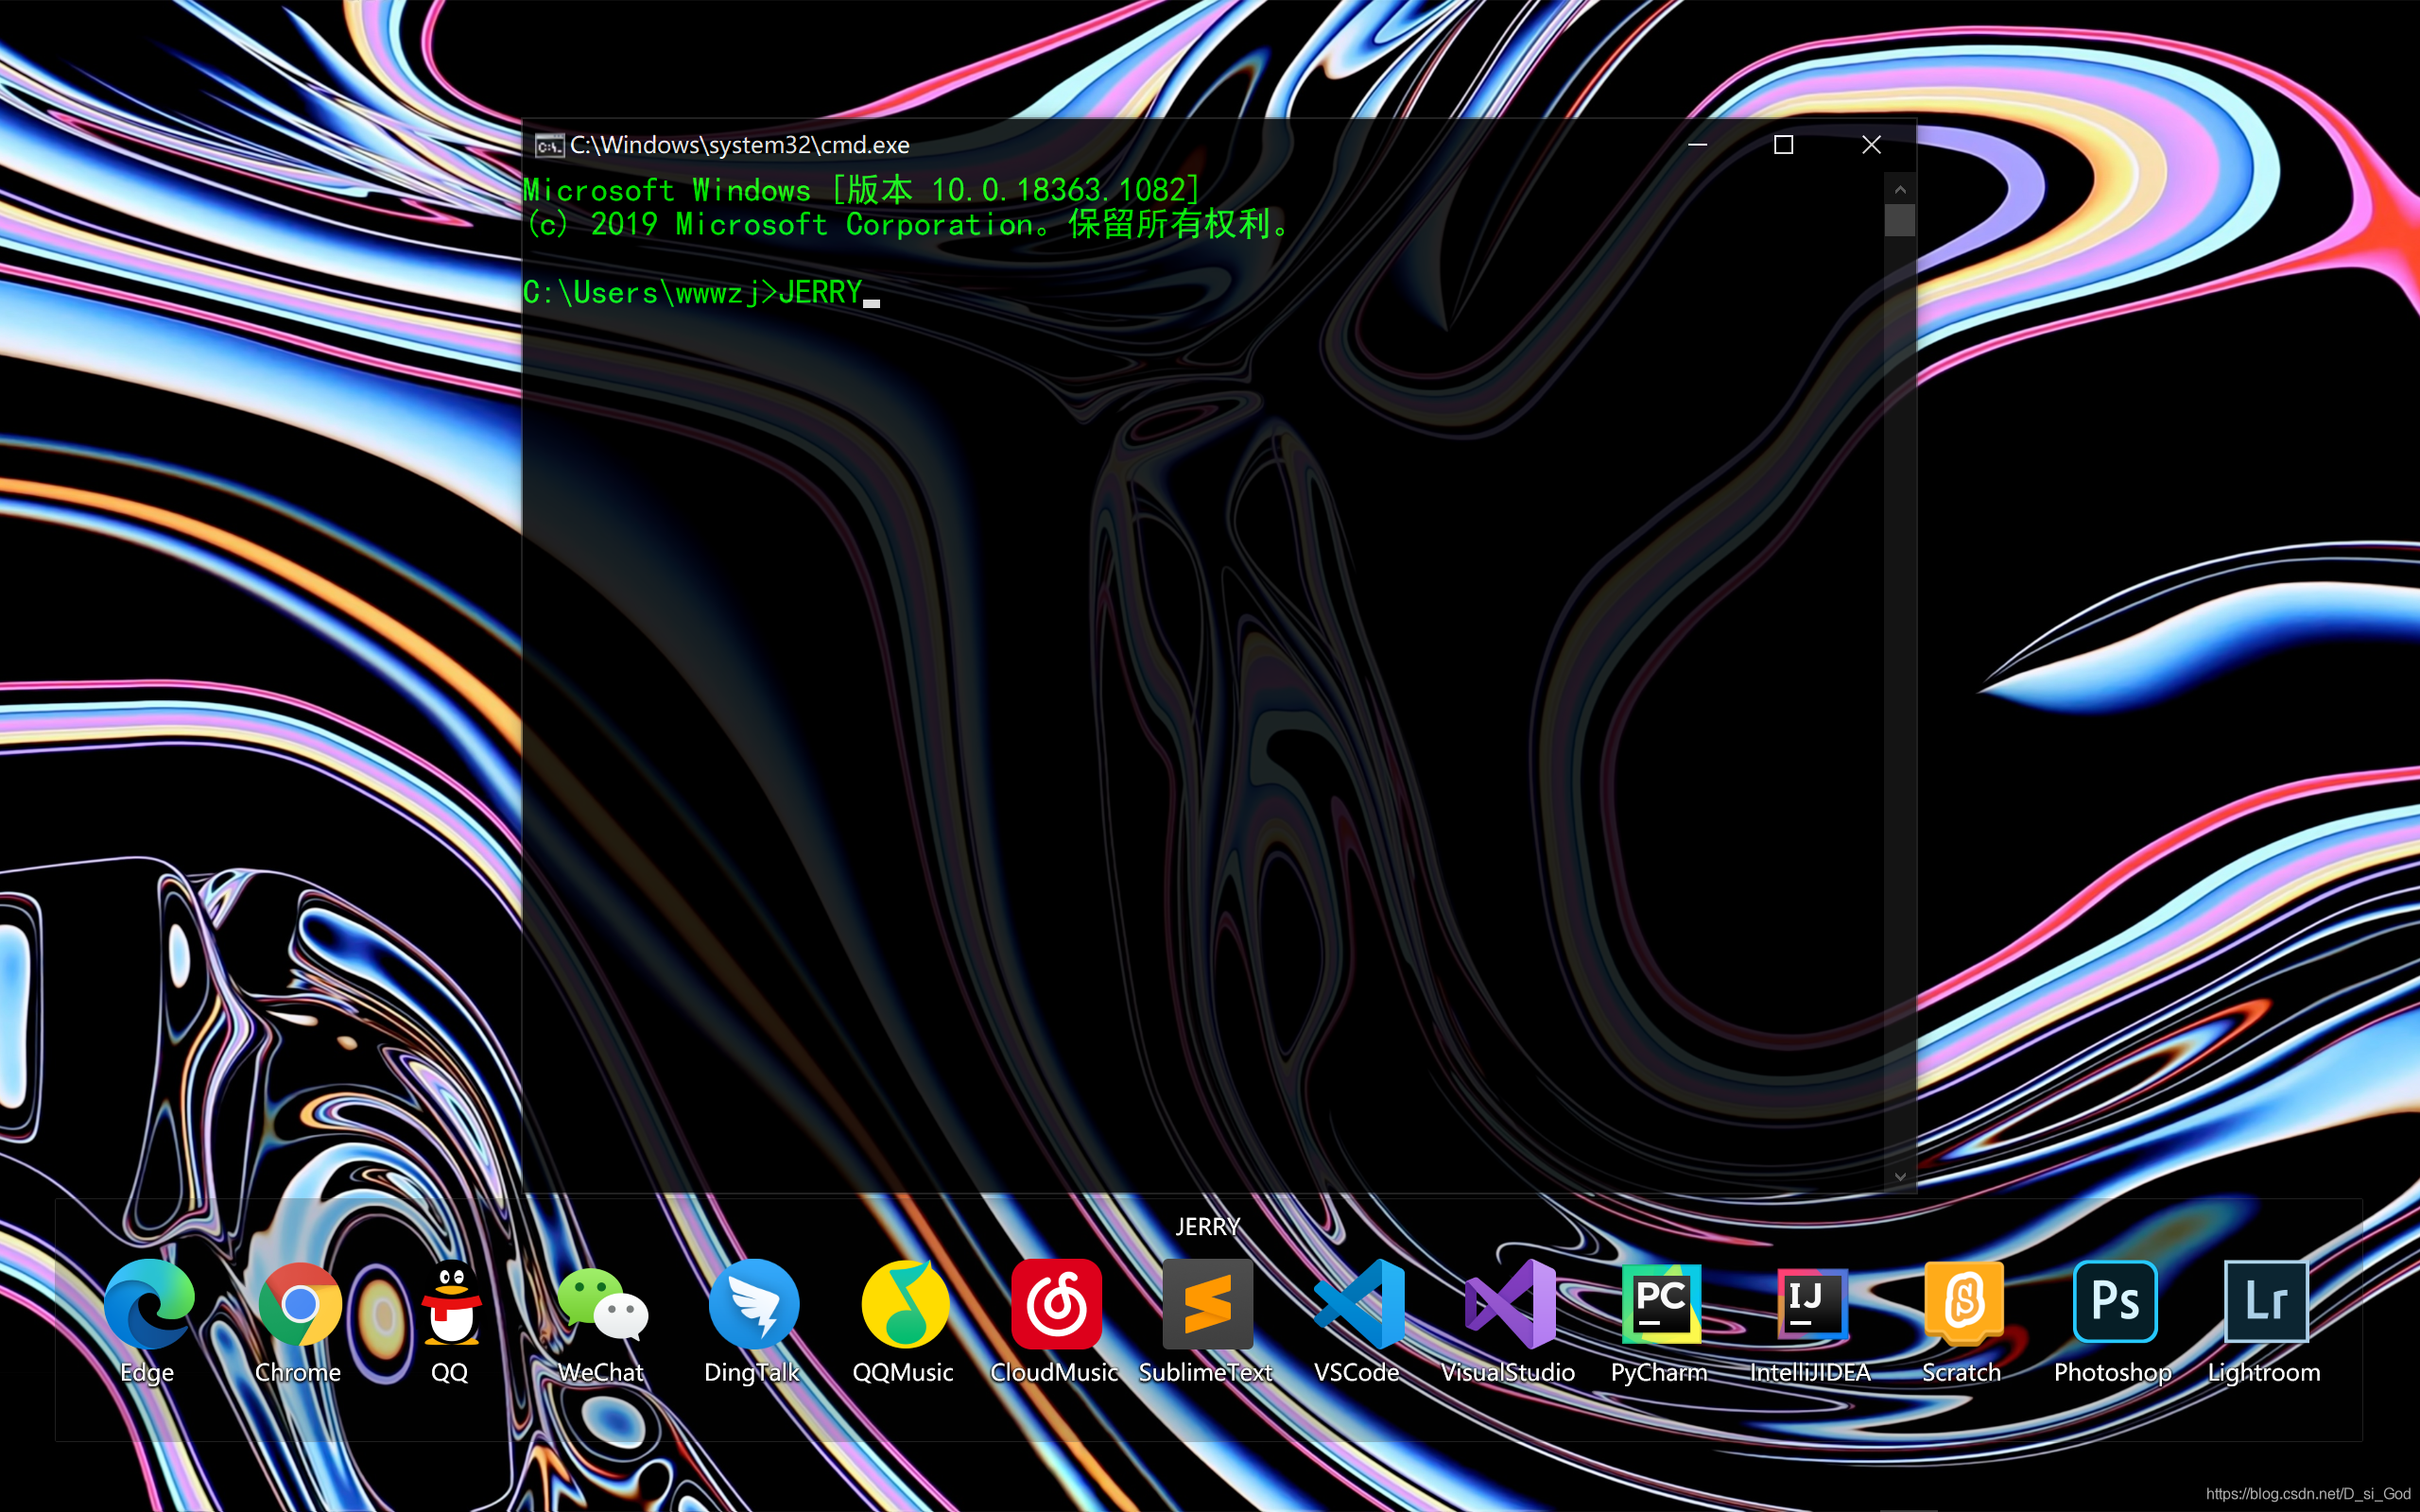The image size is (2420, 1512).
Task: Open VSCode dock icon
Action: coord(1358,1304)
